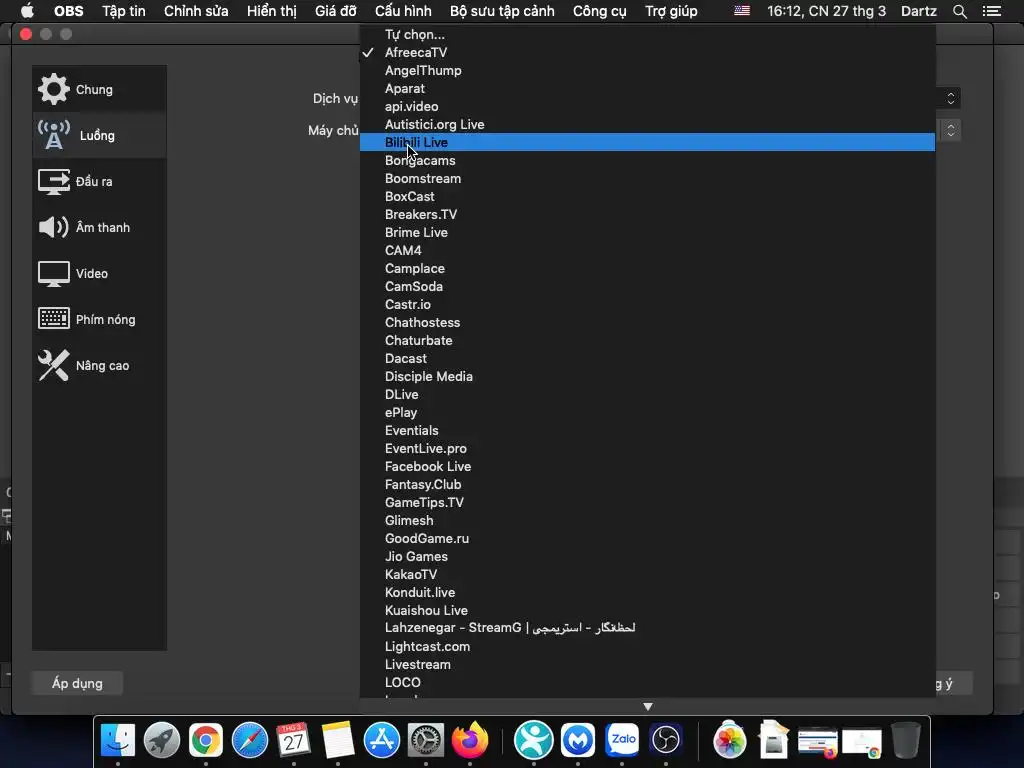Select Lightcast.com service
Image resolution: width=1024 pixels, height=768 pixels.
[x=647, y=647]
